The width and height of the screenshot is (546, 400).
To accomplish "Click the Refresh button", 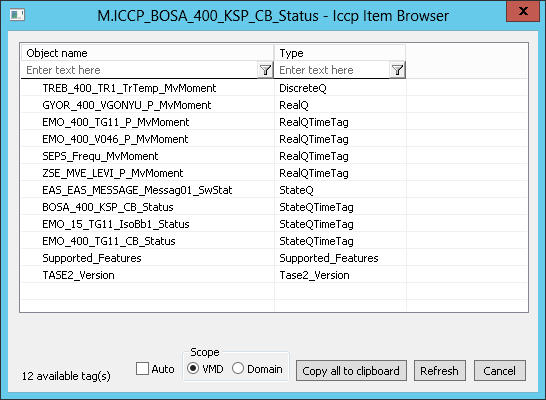I will pyautogui.click(x=439, y=371).
